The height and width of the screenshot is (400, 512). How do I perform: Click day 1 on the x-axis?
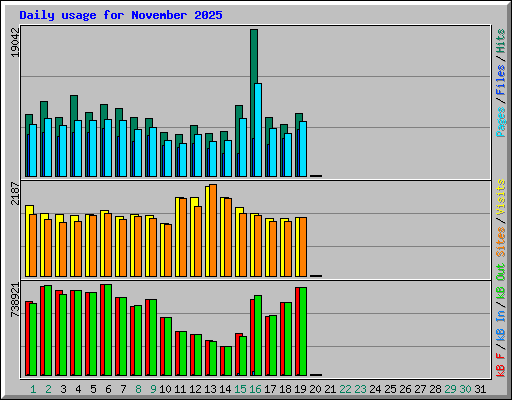click(33, 389)
